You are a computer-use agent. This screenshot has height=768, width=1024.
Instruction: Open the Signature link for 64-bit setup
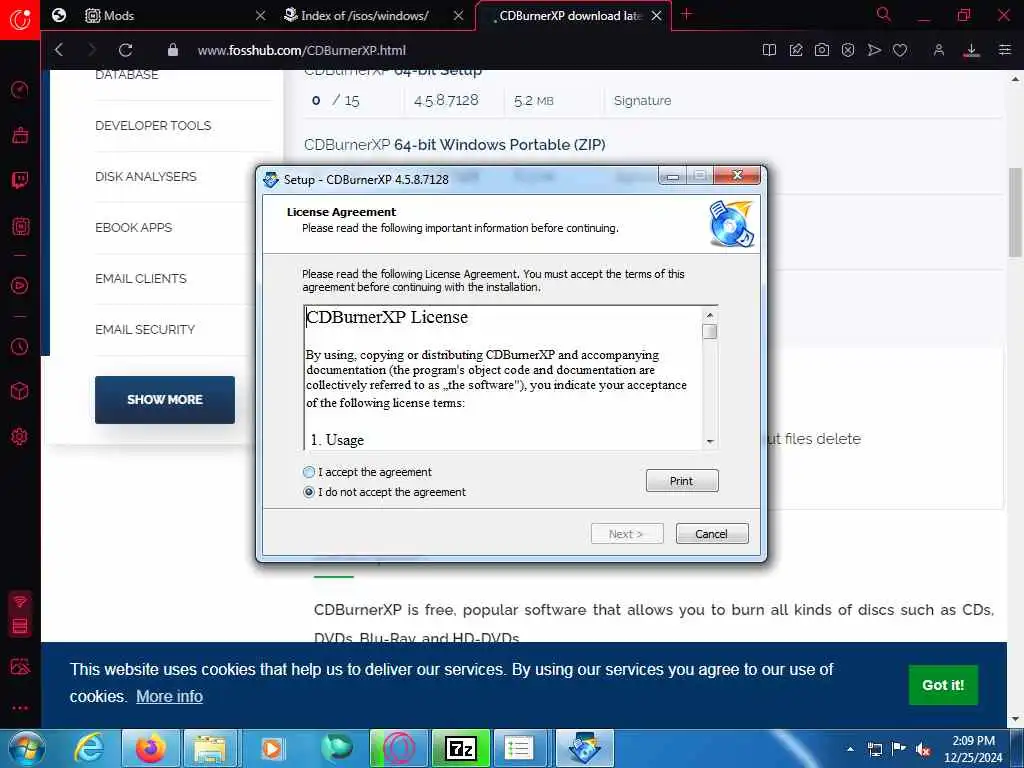[643, 101]
